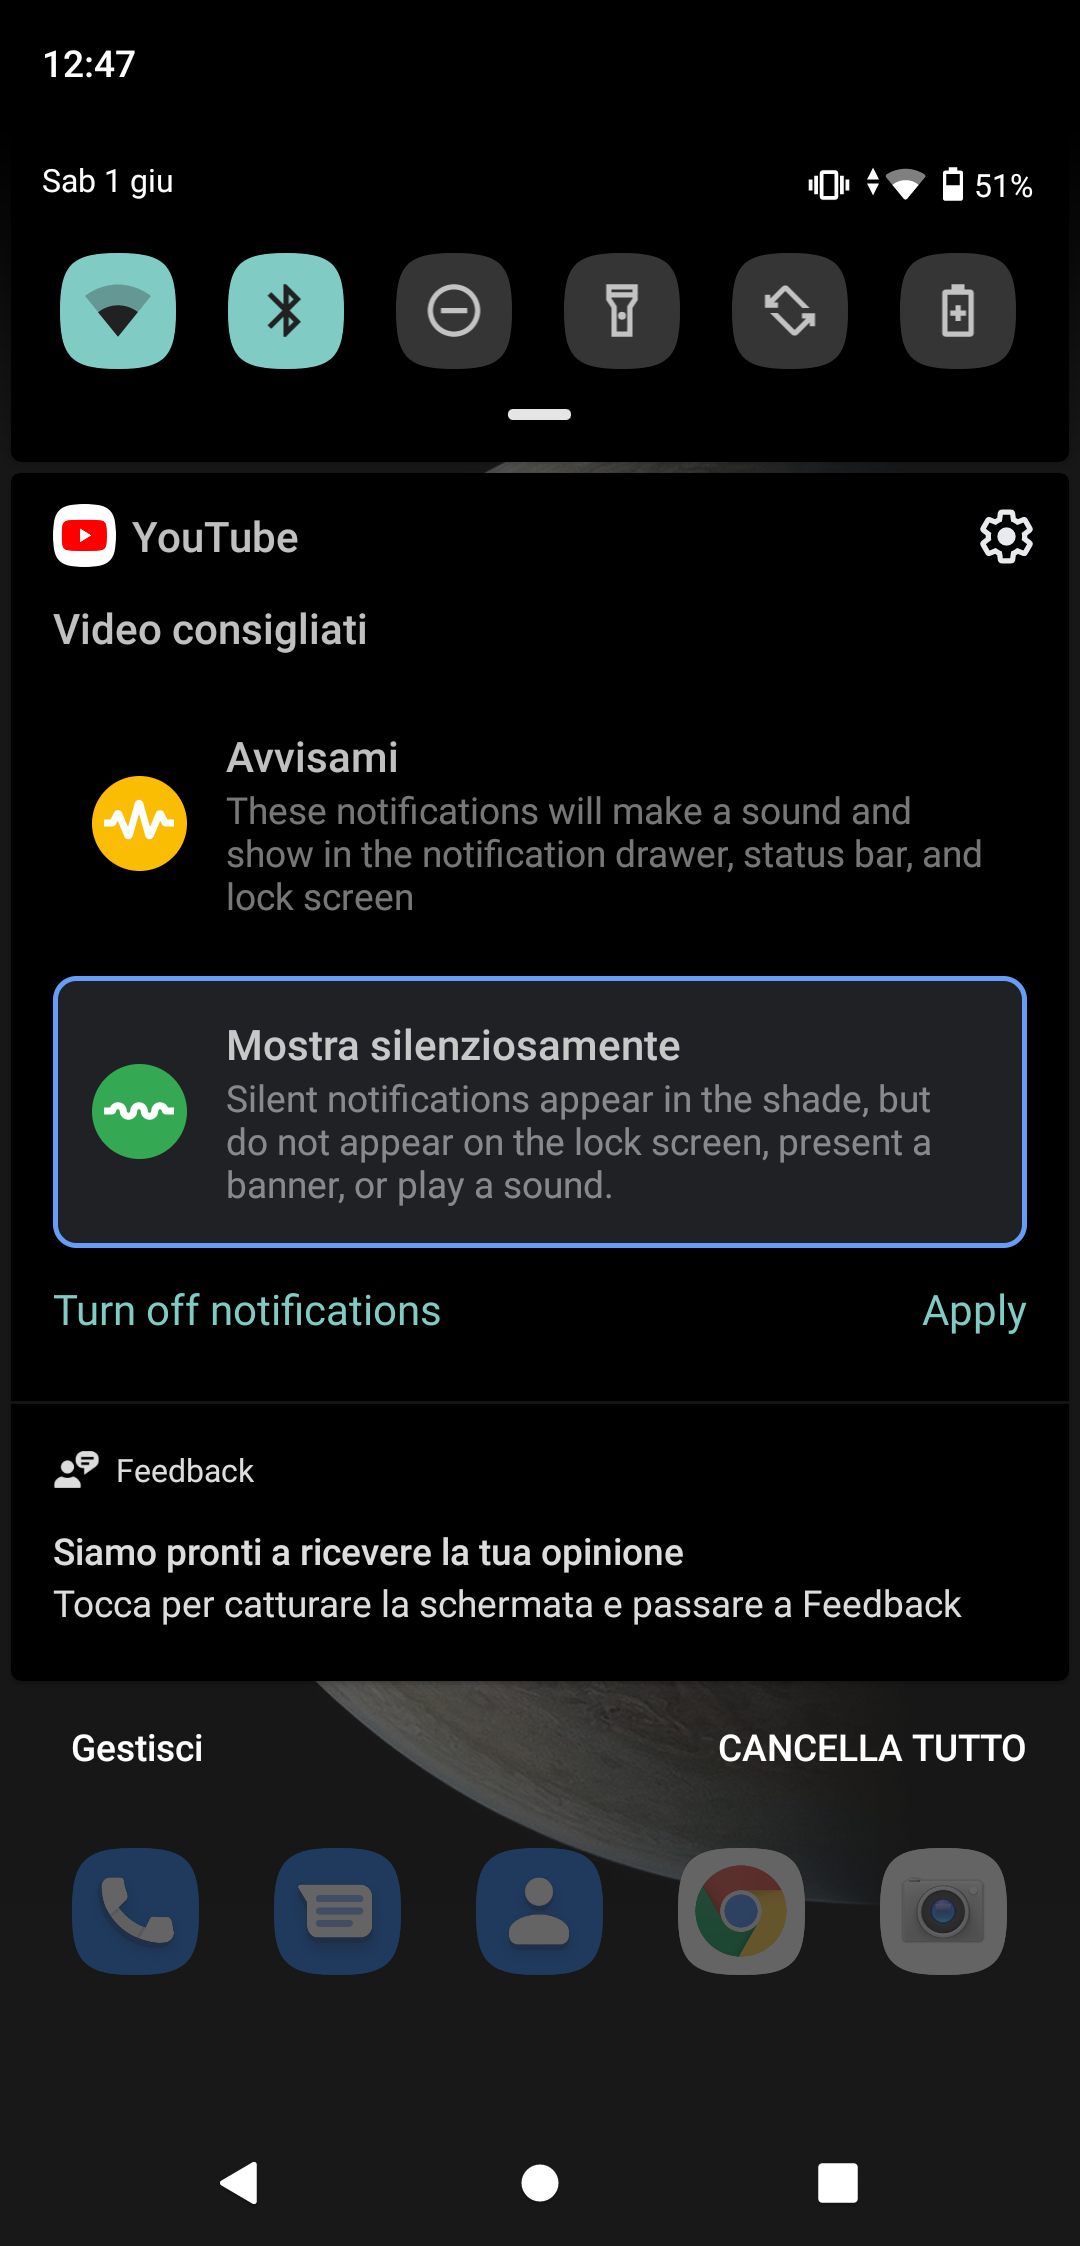This screenshot has width=1080, height=2246.
Task: Launch Chrome from the home dock
Action: (x=741, y=1911)
